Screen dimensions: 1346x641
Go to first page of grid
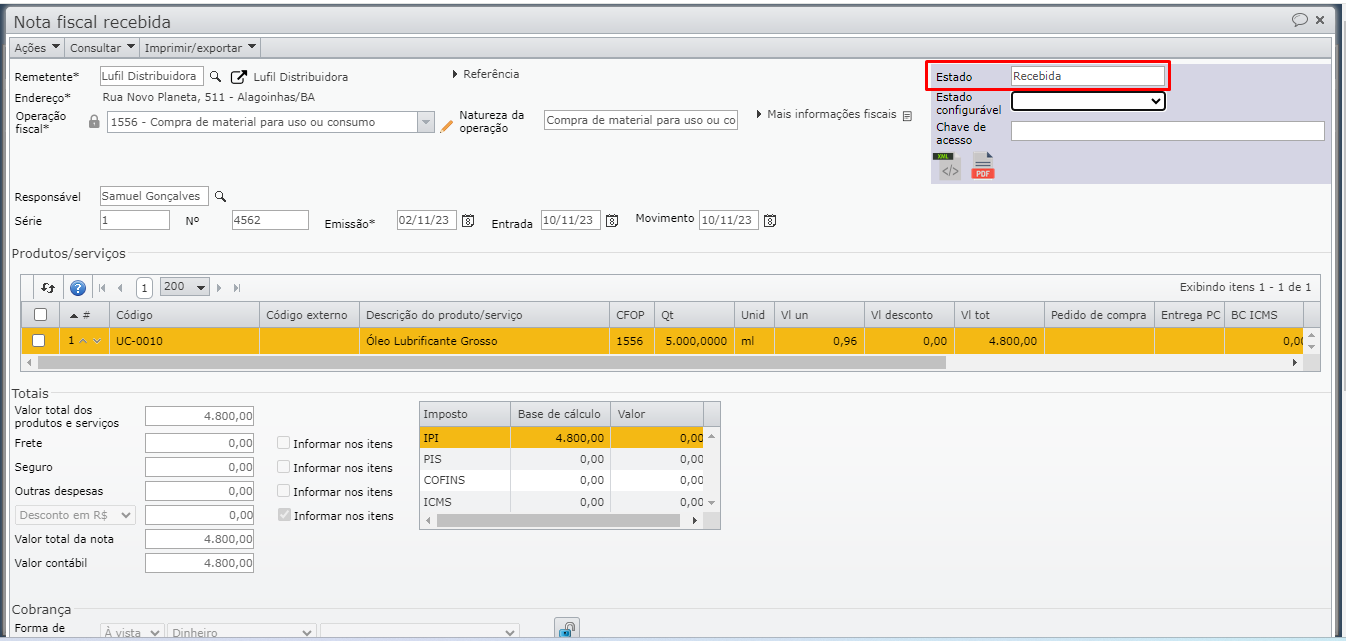point(102,288)
